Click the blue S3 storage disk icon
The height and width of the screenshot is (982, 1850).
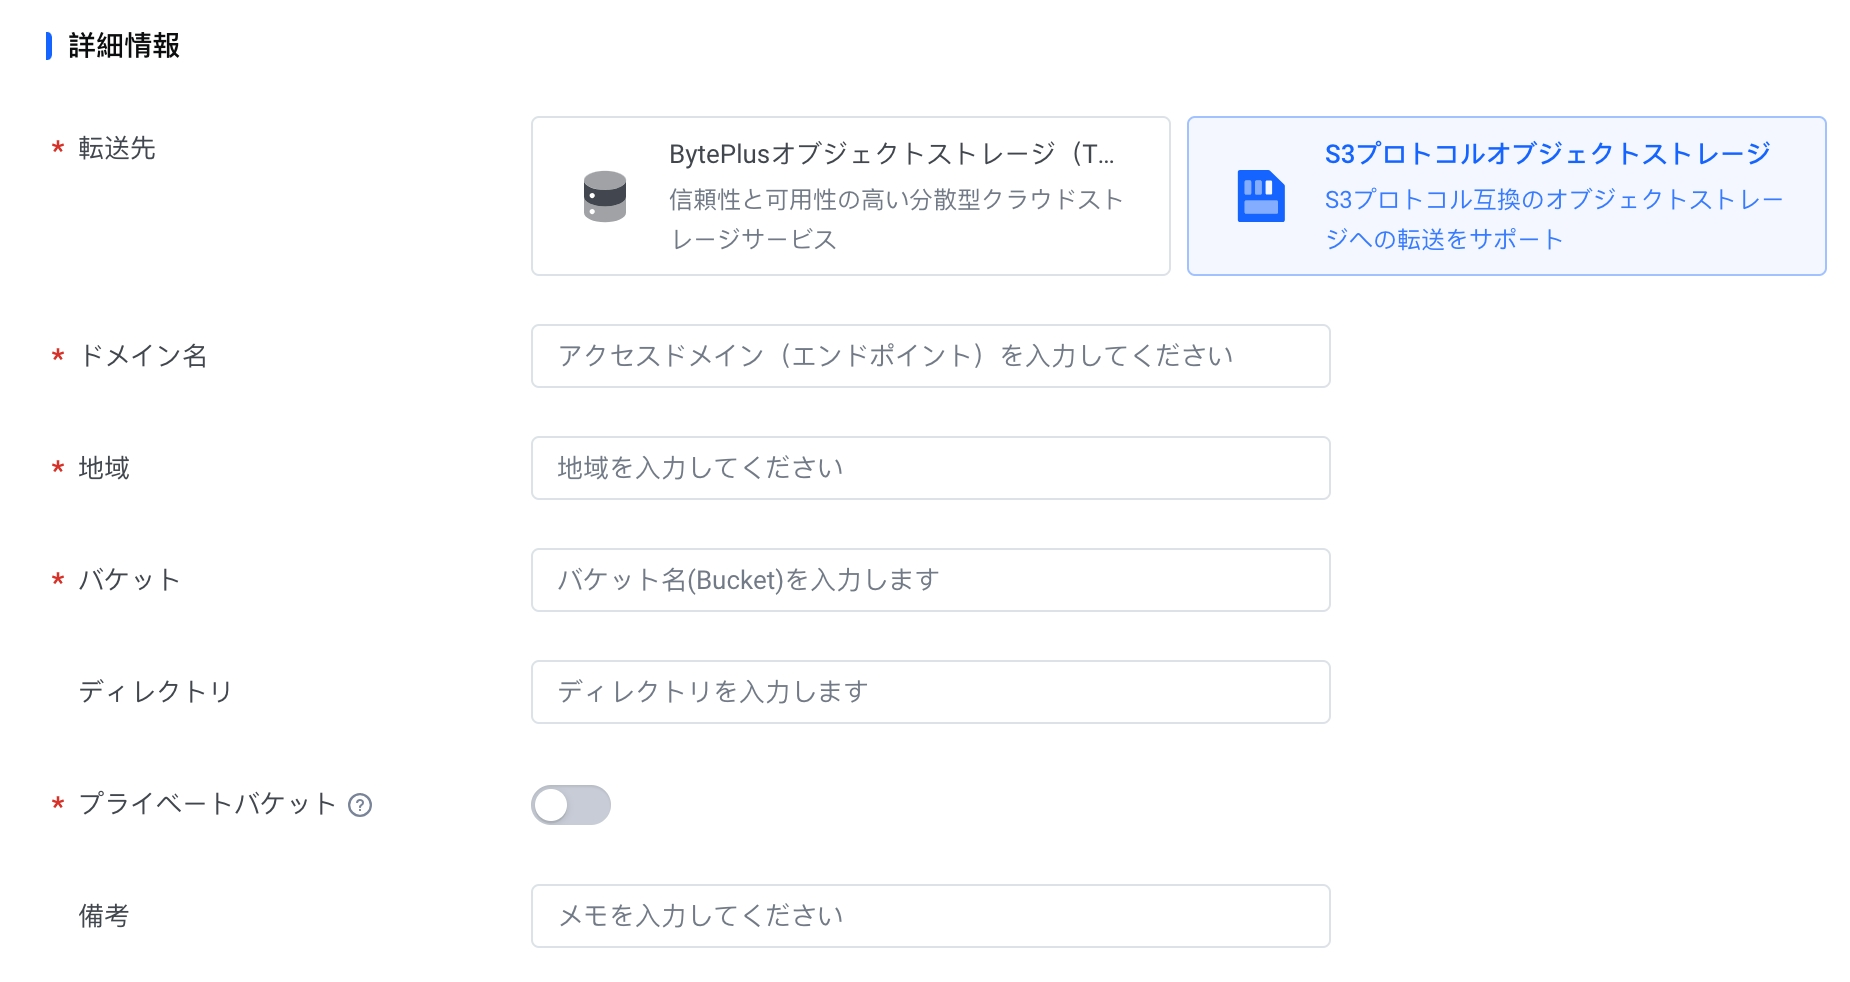[1261, 196]
